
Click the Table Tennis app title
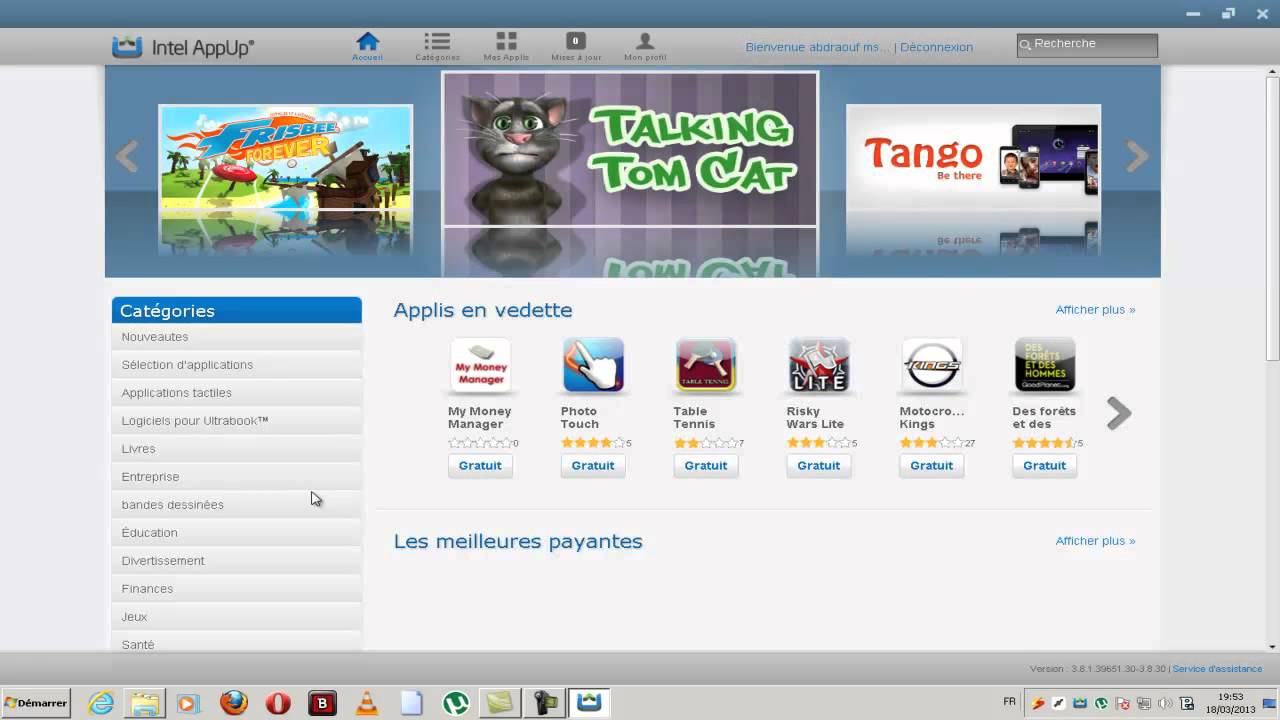click(694, 418)
